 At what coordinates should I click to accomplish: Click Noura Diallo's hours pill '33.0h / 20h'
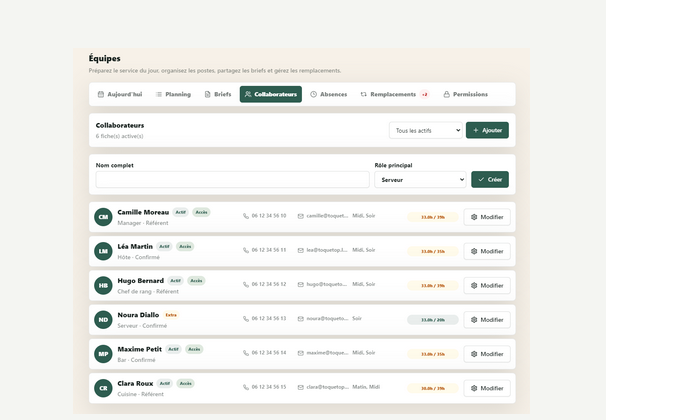pyautogui.click(x=433, y=320)
